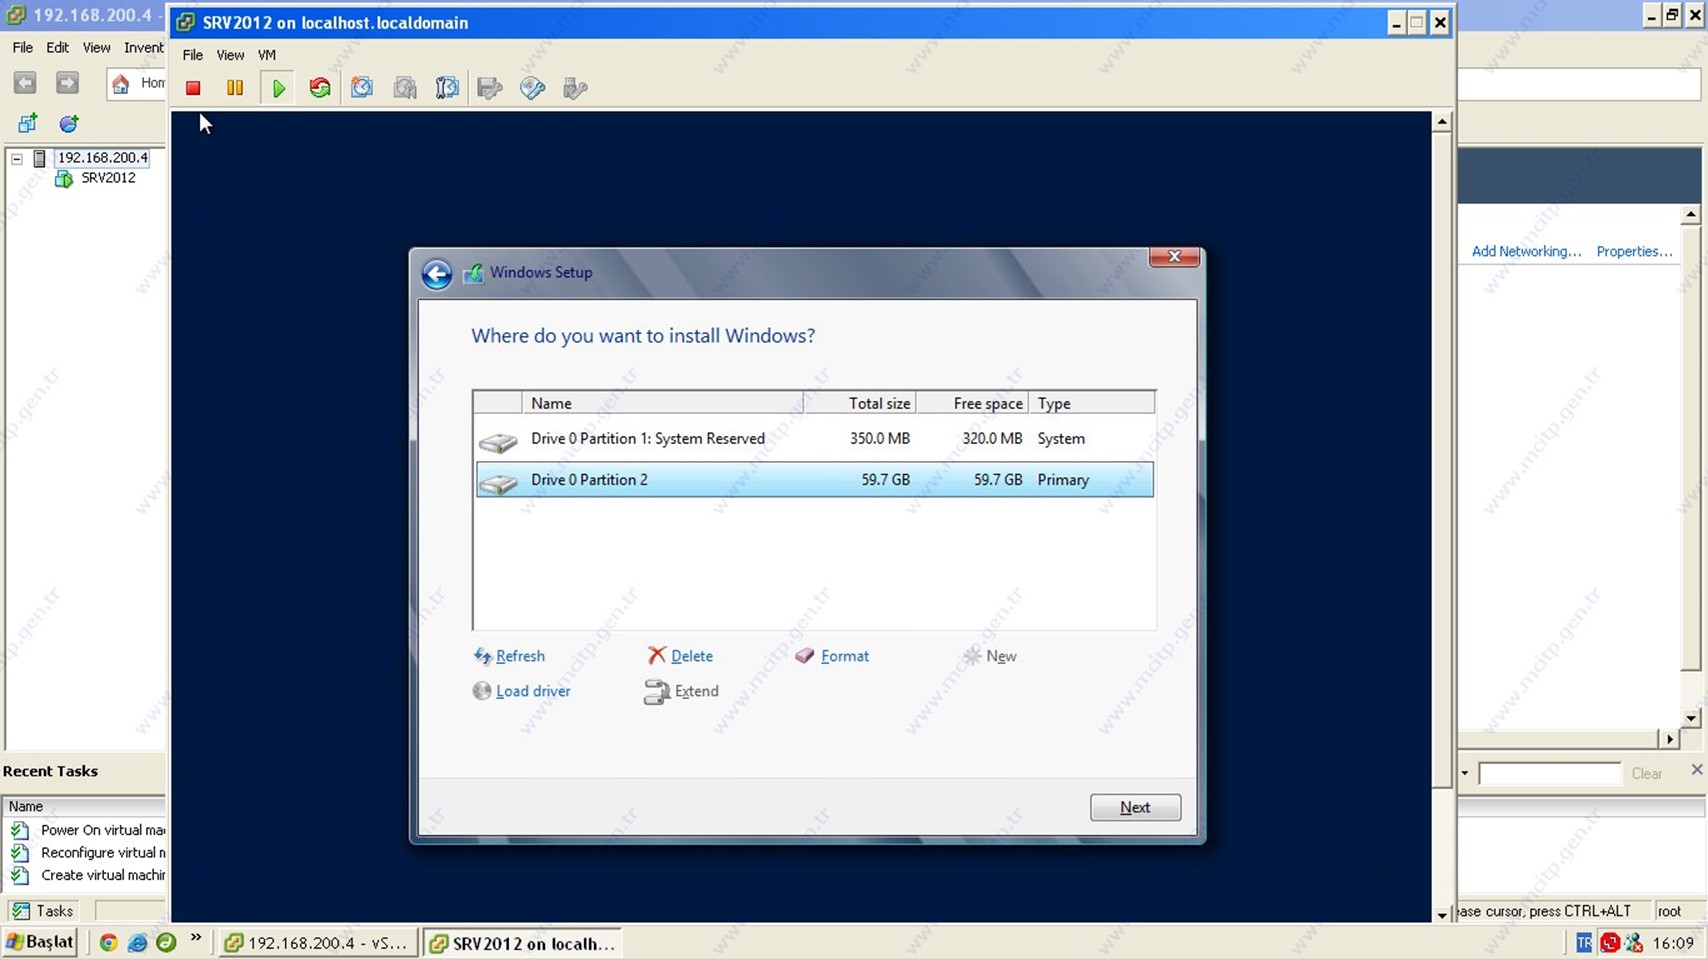Click the Take Snapshot toolbar icon

point(362,88)
